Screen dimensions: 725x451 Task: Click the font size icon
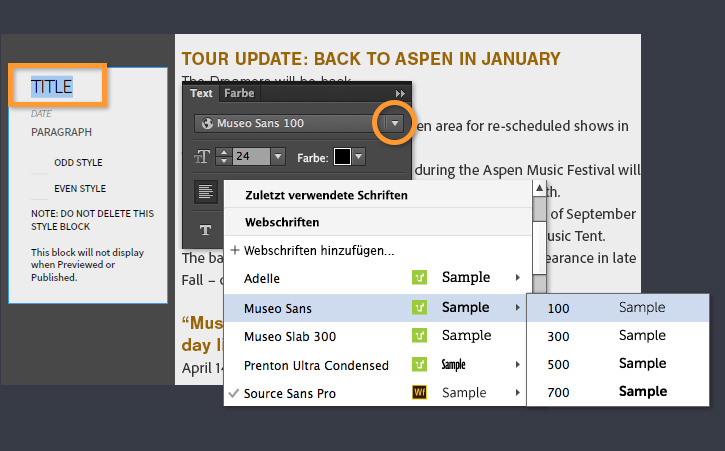coord(202,157)
